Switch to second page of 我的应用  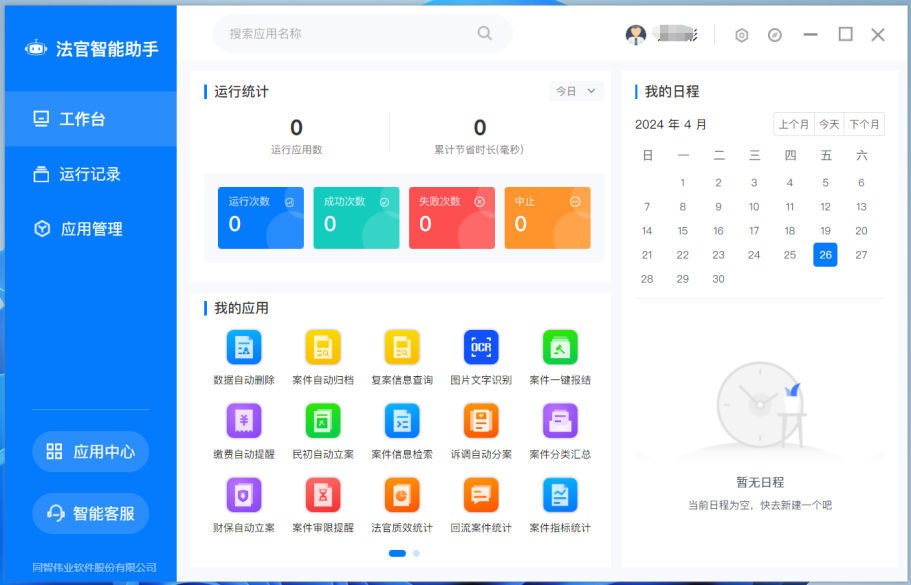[x=416, y=553]
